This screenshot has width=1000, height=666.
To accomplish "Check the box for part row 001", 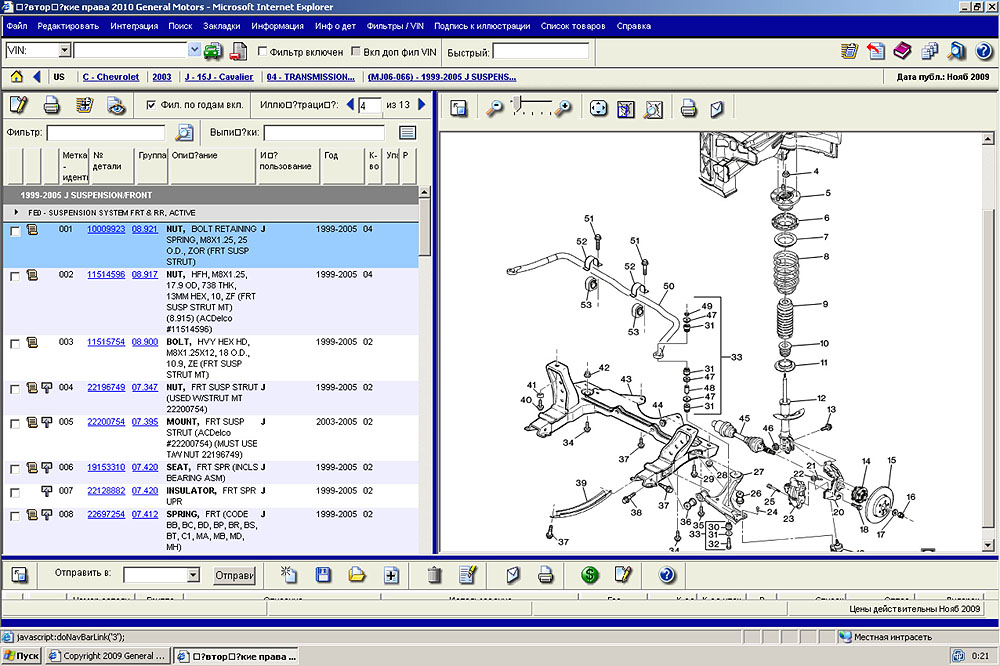I will 15,231.
